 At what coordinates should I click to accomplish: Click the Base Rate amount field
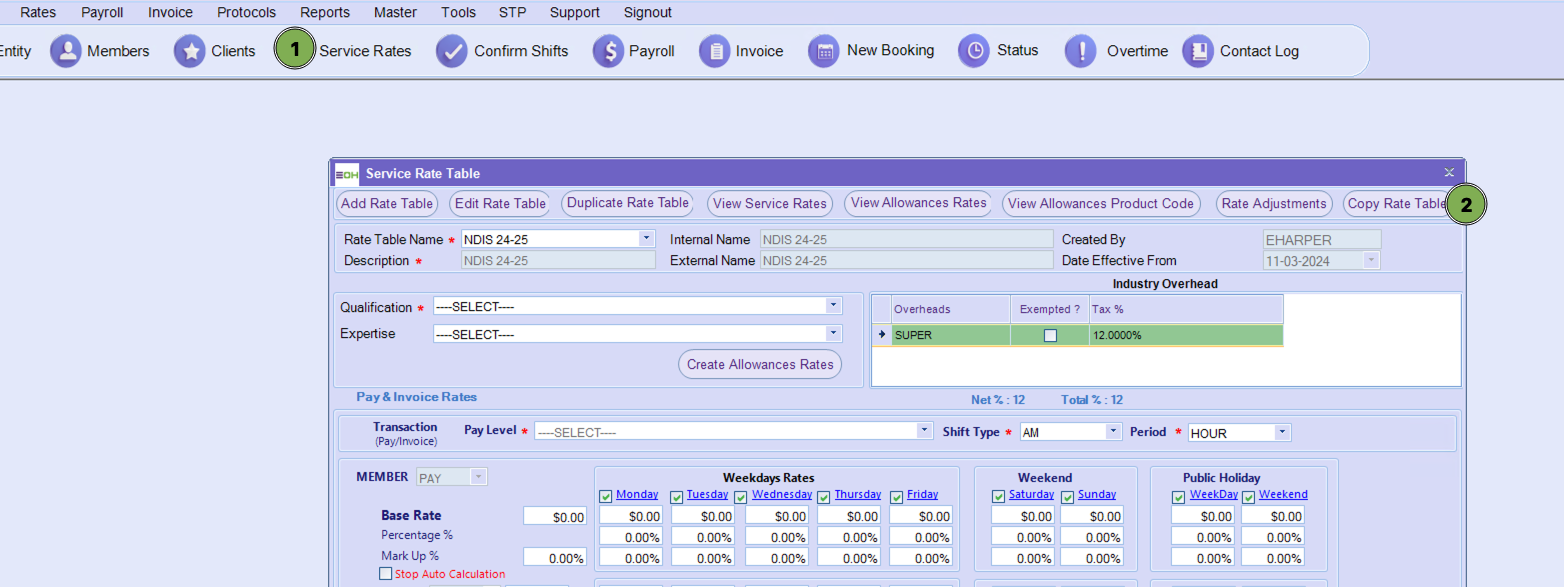point(555,517)
